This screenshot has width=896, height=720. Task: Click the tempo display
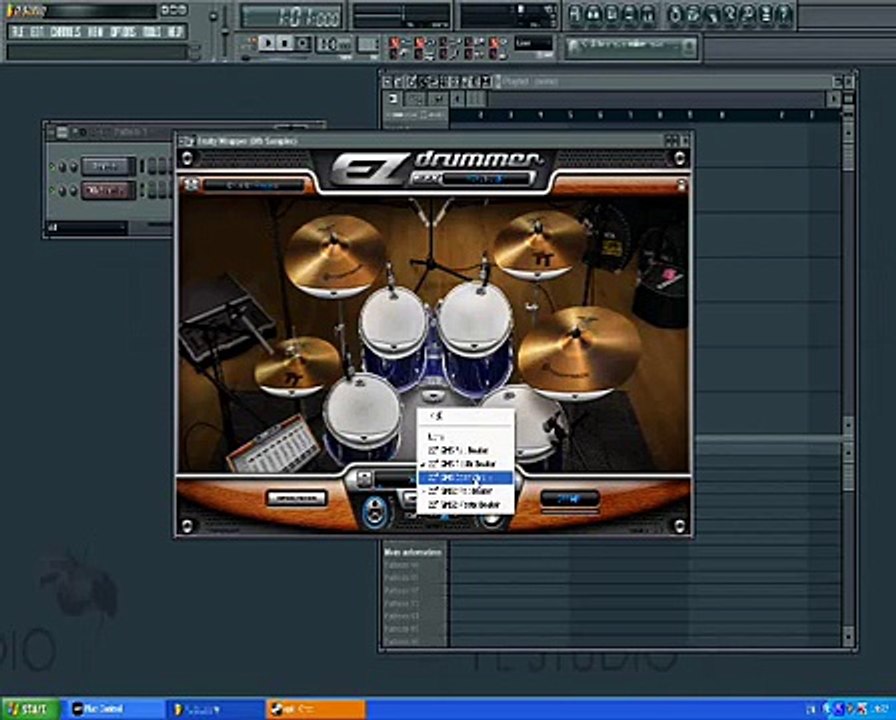click(x=334, y=44)
